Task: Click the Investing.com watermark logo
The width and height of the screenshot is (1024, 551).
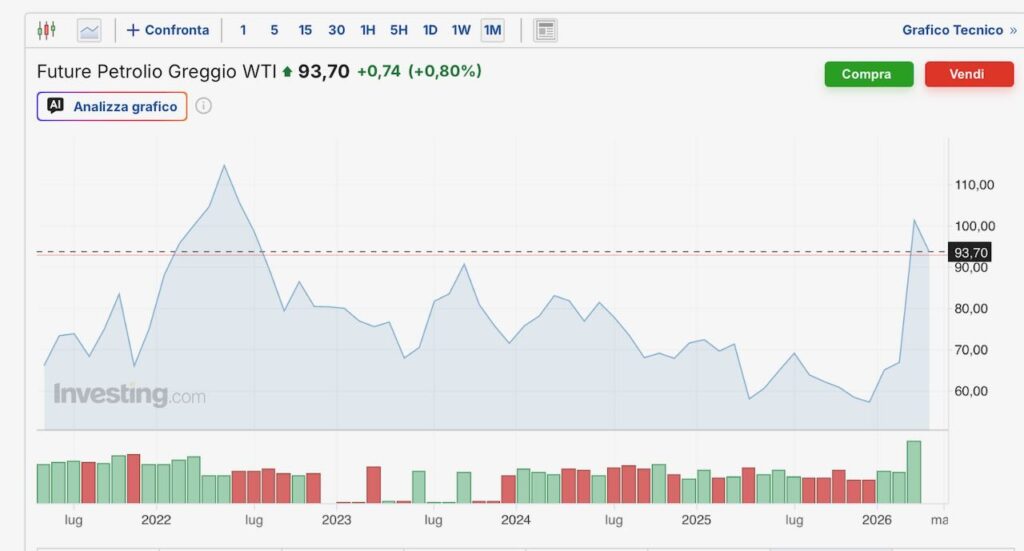Action: click(129, 395)
